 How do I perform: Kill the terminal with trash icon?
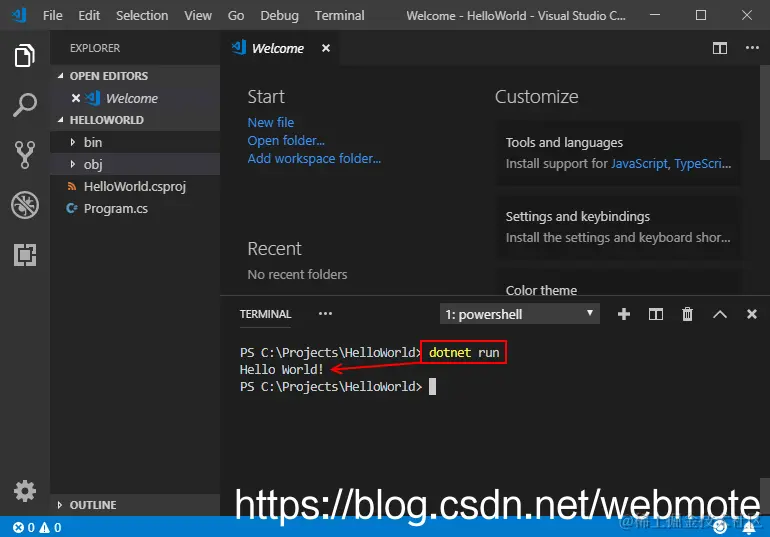click(688, 314)
